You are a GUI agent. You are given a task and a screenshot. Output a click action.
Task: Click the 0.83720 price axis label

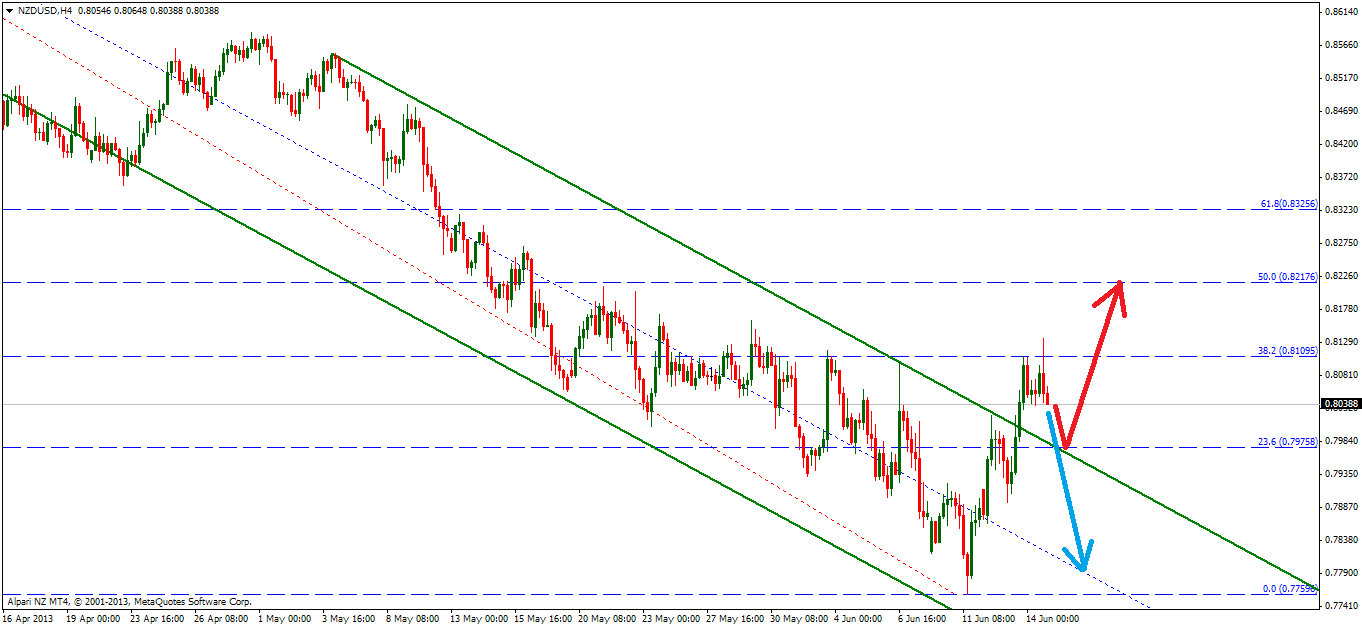click(1339, 177)
